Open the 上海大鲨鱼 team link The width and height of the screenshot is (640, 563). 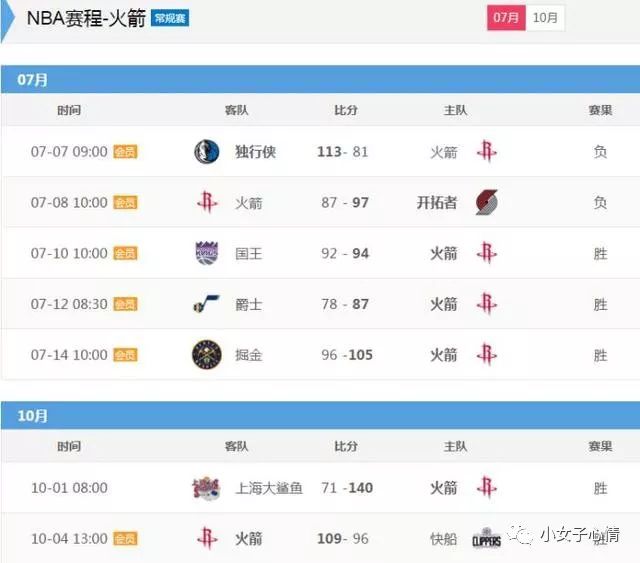coord(269,488)
